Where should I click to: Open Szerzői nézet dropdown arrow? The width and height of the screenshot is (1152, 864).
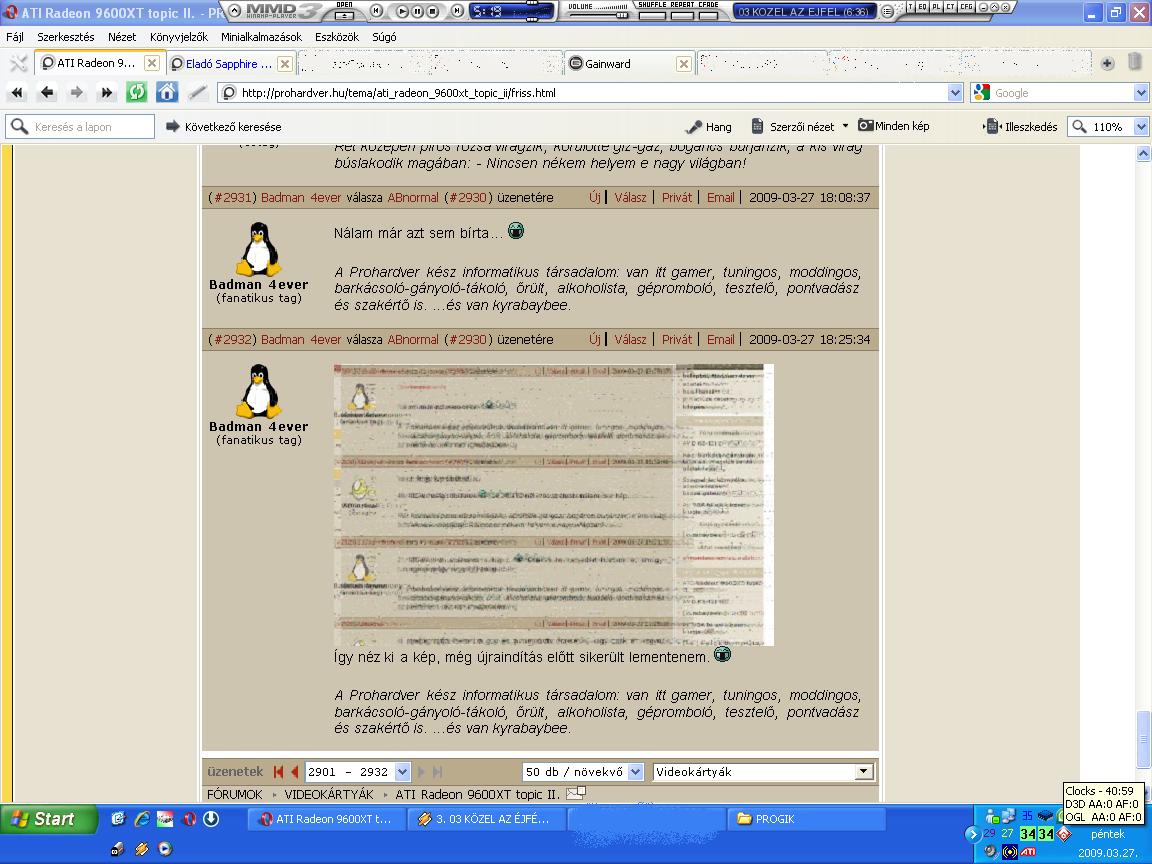pyautogui.click(x=845, y=126)
